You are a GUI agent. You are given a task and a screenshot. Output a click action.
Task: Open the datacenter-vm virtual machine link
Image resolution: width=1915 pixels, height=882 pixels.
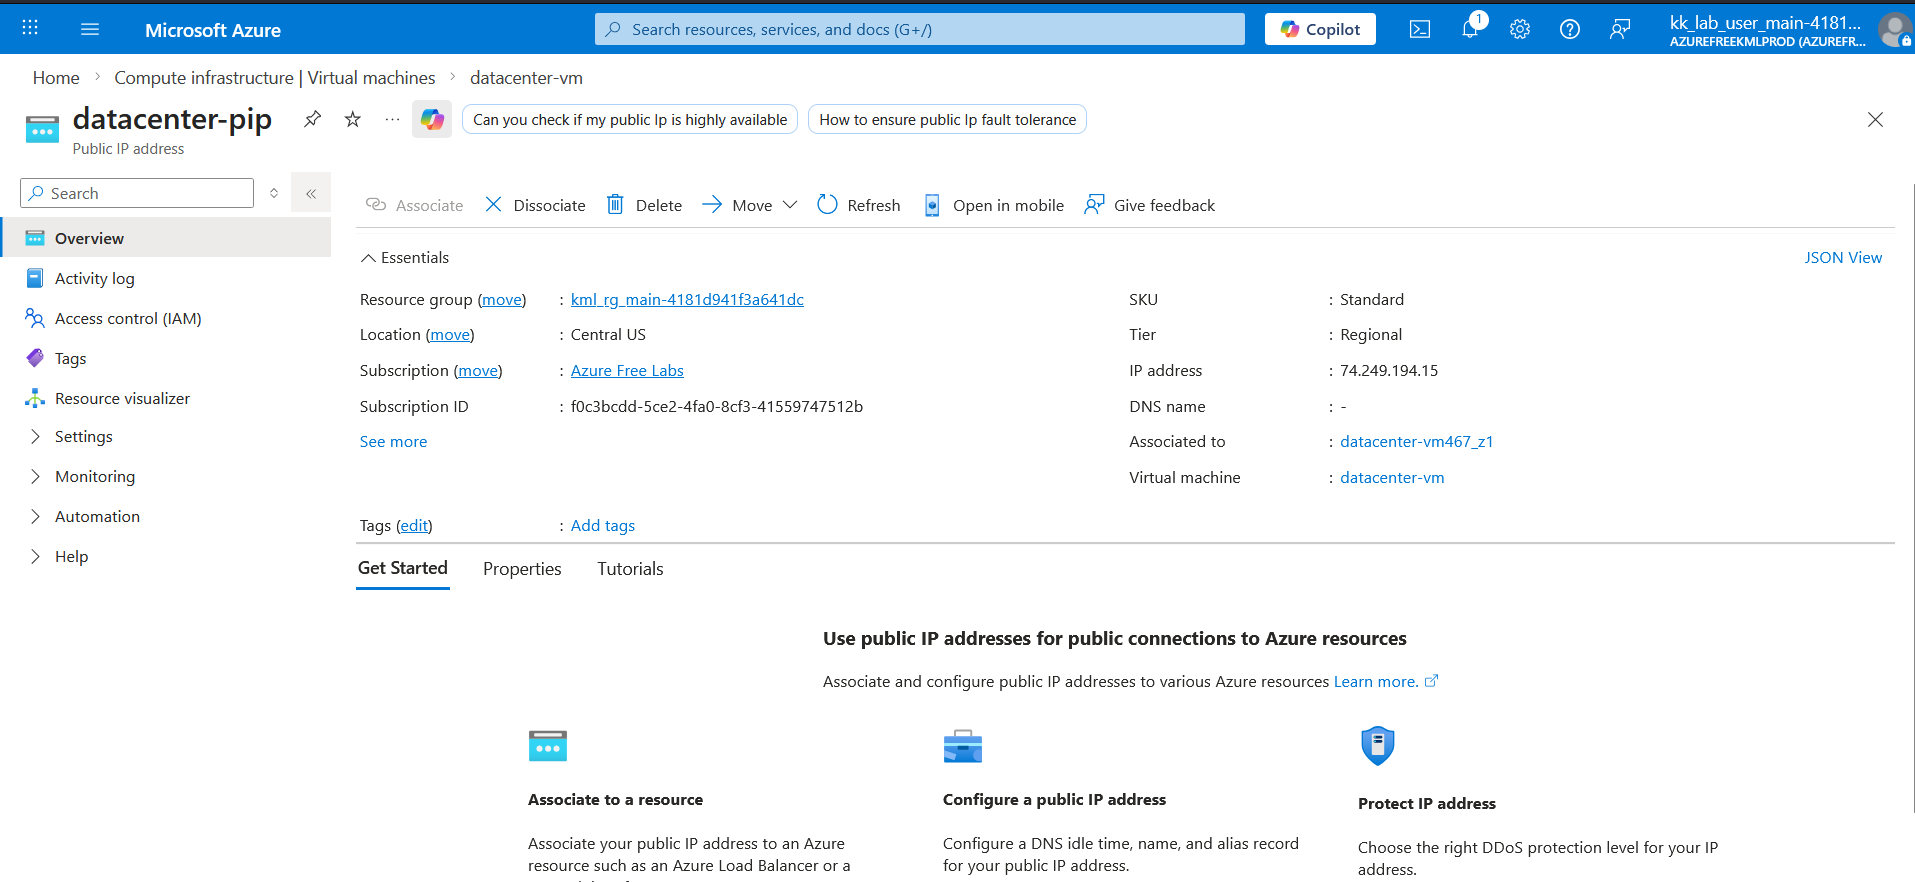tap(1392, 478)
